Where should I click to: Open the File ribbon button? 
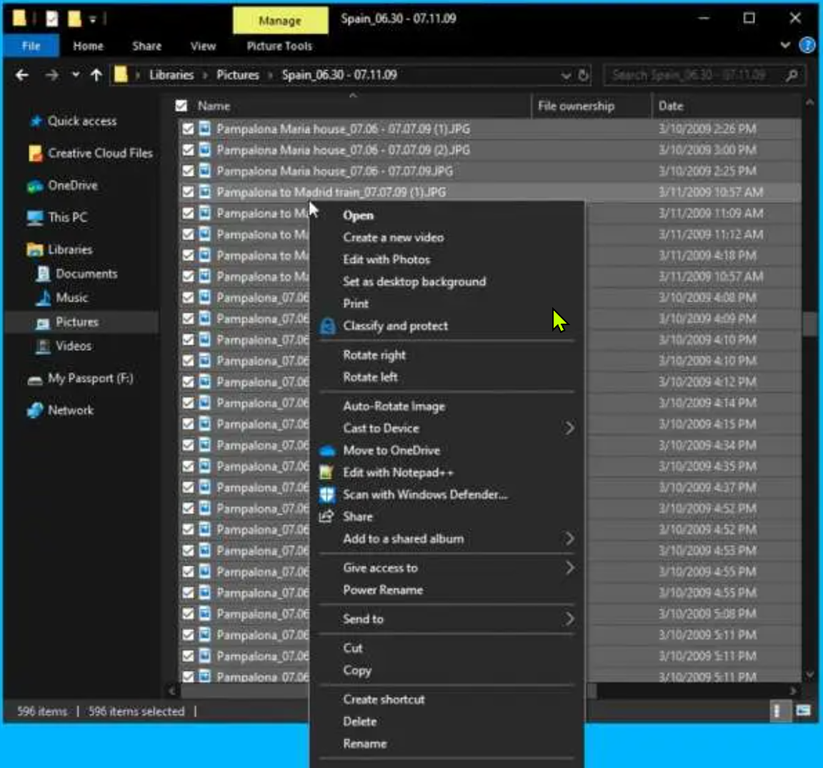[31, 46]
